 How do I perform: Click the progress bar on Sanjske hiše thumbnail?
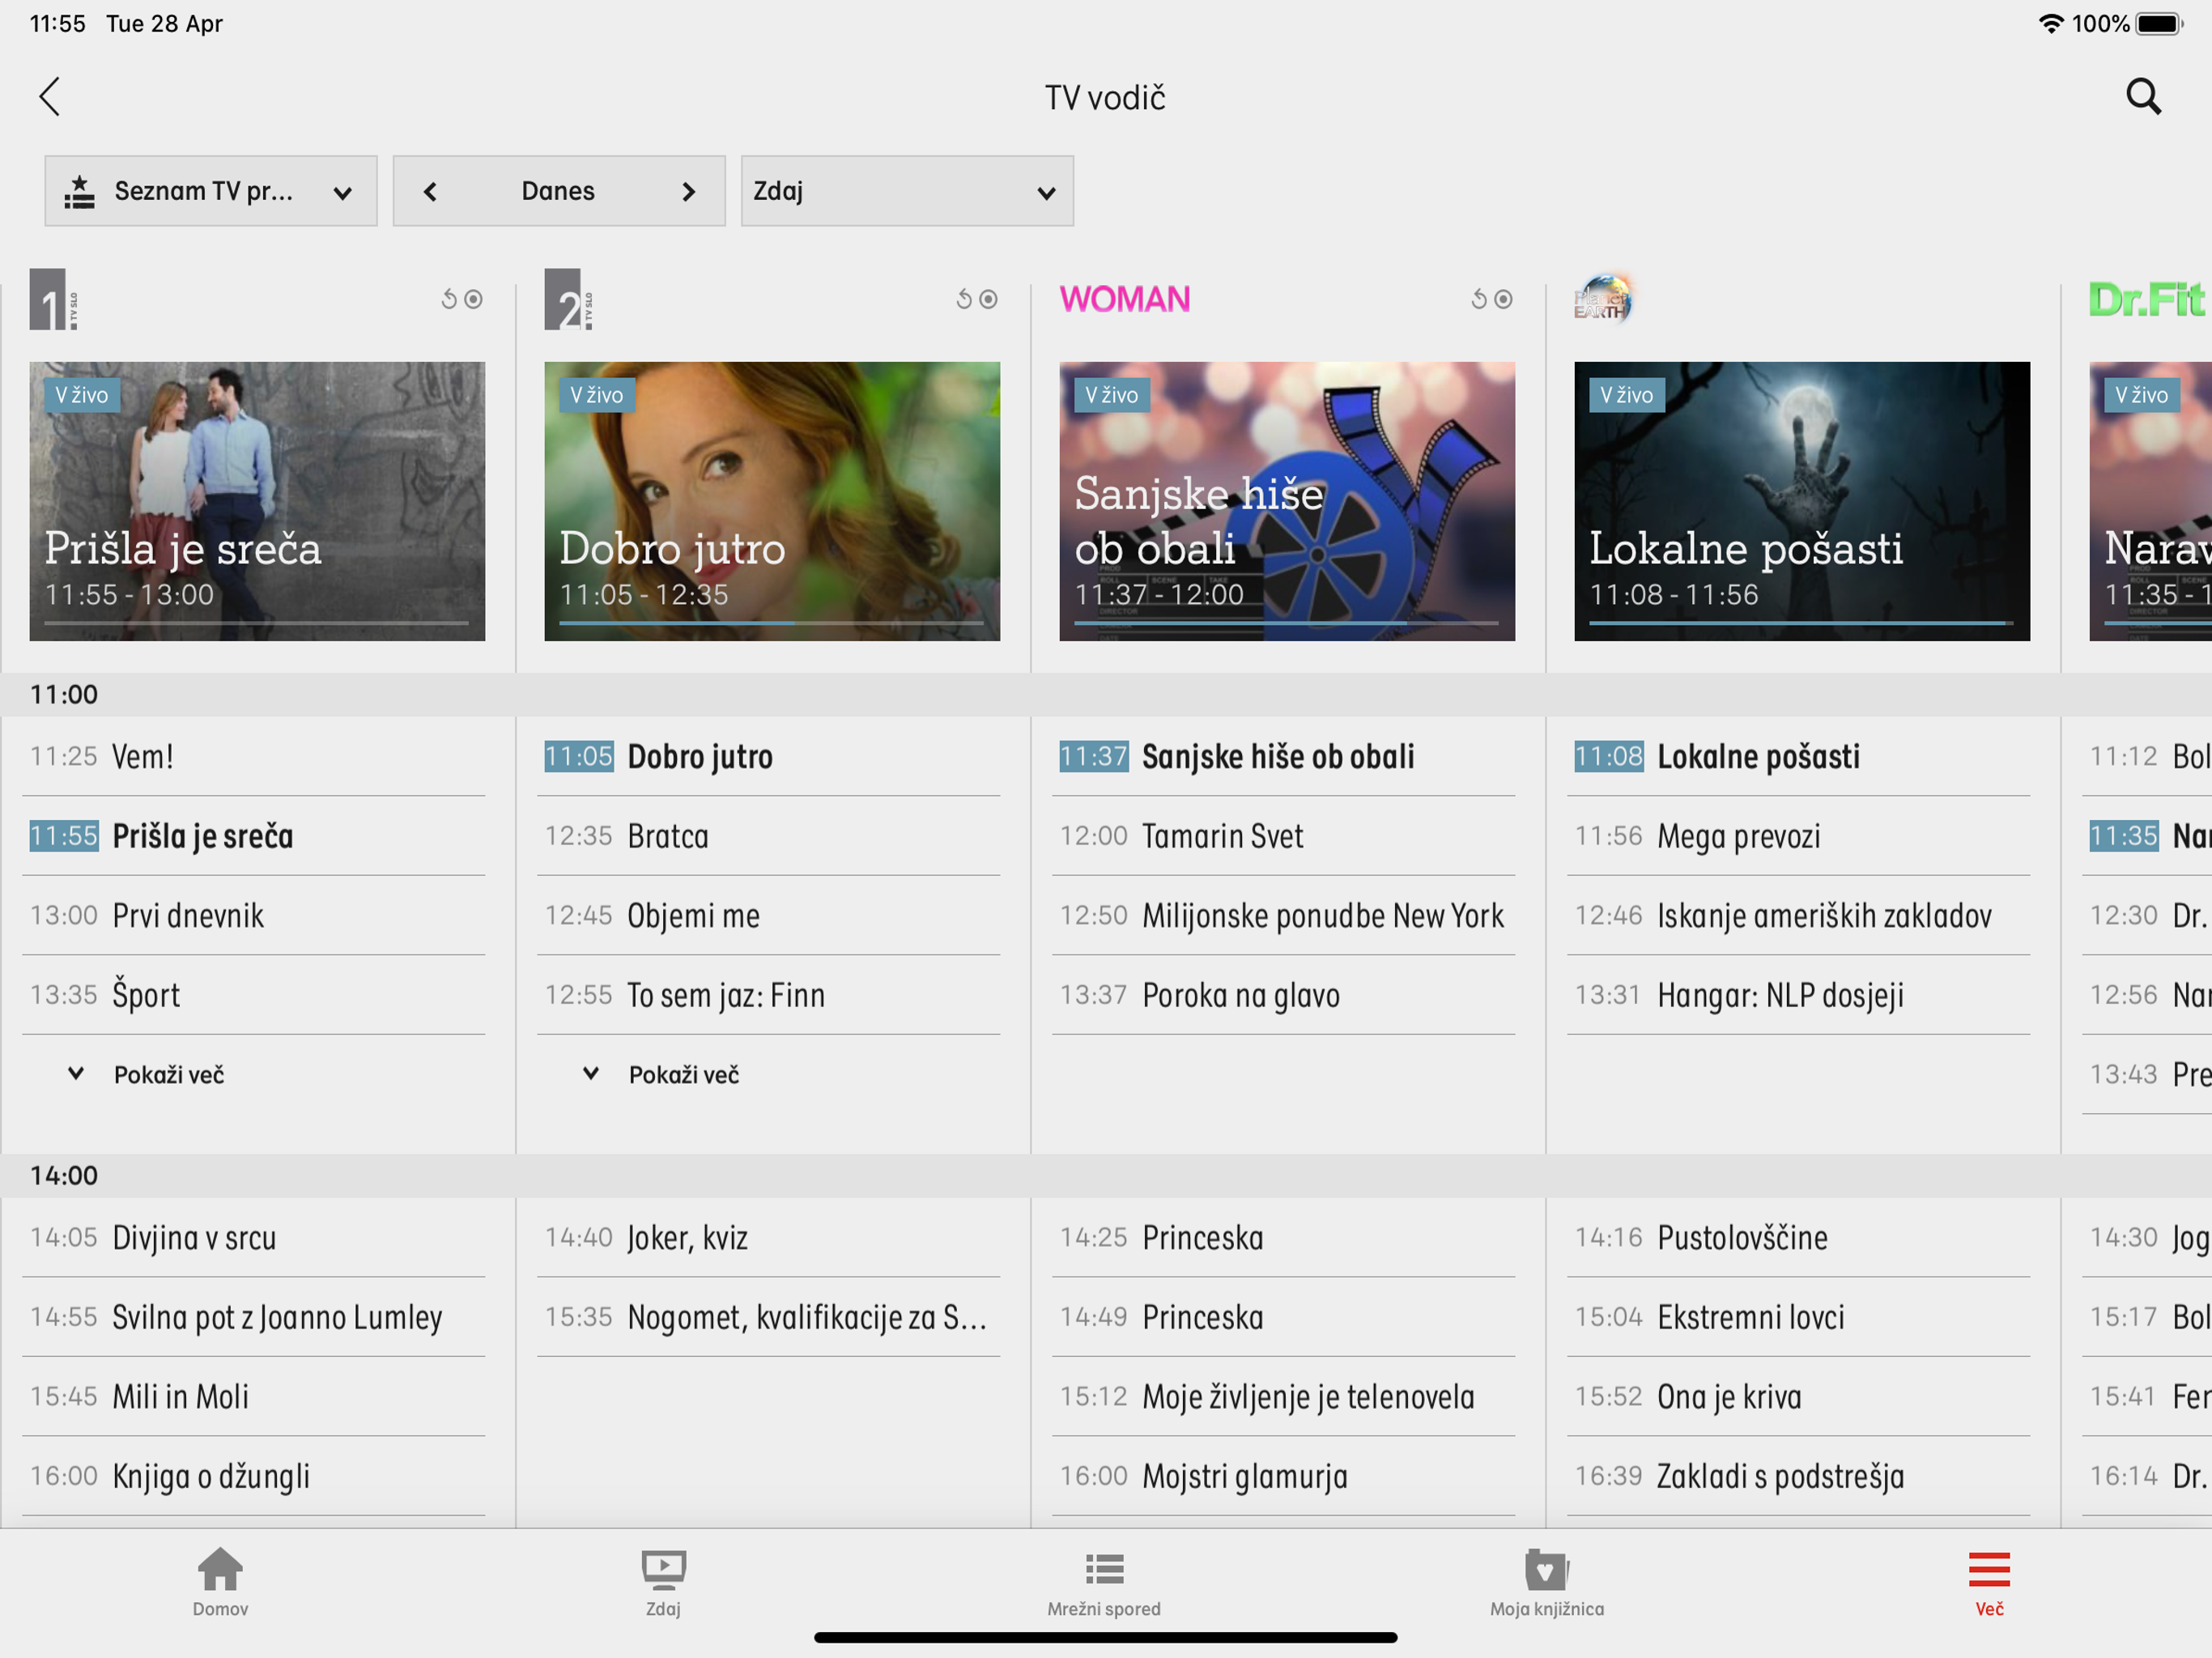(x=1287, y=623)
